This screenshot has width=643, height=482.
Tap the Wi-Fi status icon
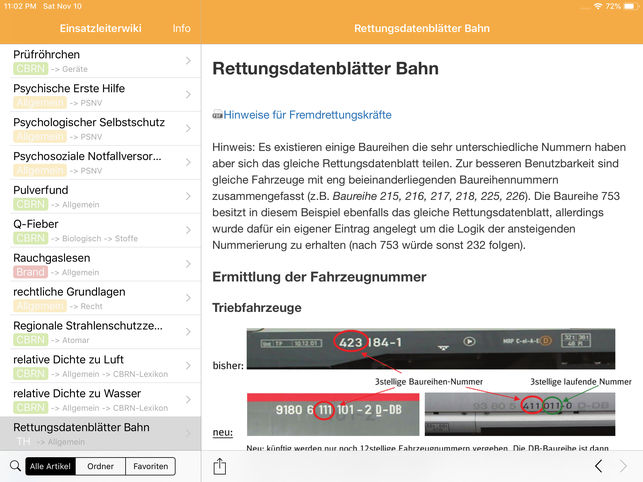coord(597,6)
